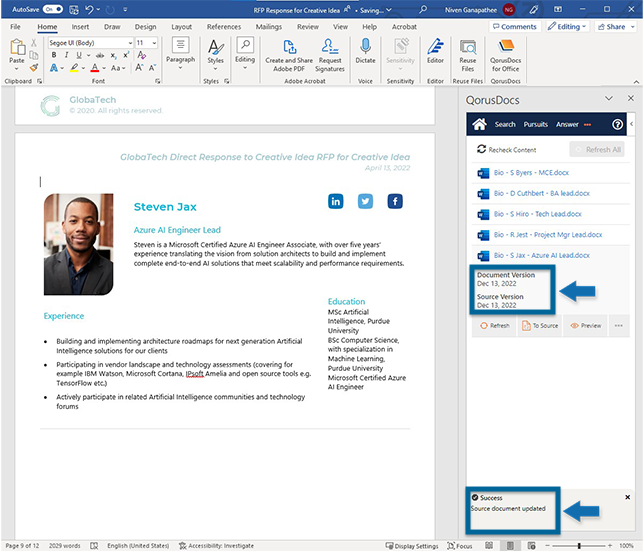Launch QorusDocs for Office add-in
Image resolution: width=644 pixels, height=551 pixels.
coord(506,55)
